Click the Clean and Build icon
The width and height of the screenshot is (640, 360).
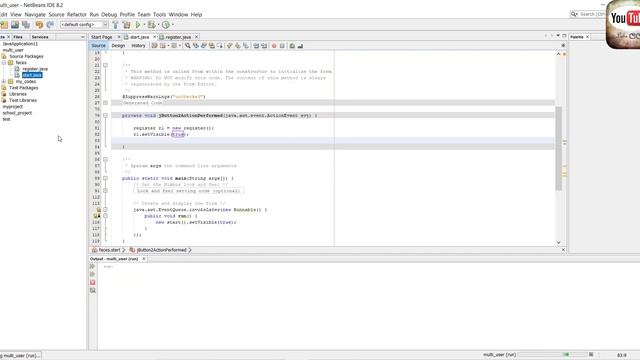(127, 25)
